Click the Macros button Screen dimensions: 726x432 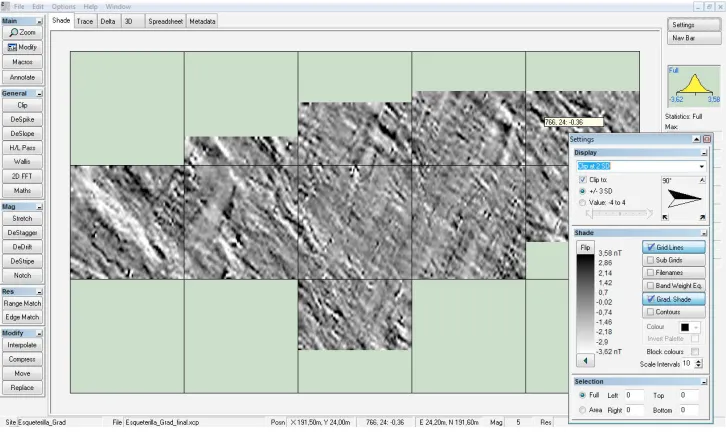click(22, 62)
